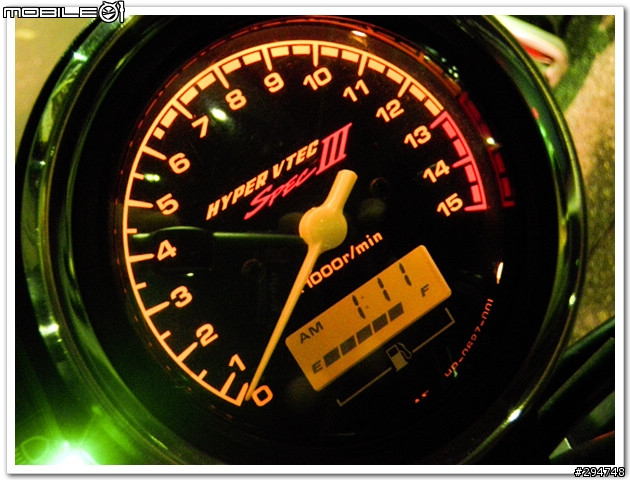Click the #294748 image number
The image size is (630, 480).
599,472
